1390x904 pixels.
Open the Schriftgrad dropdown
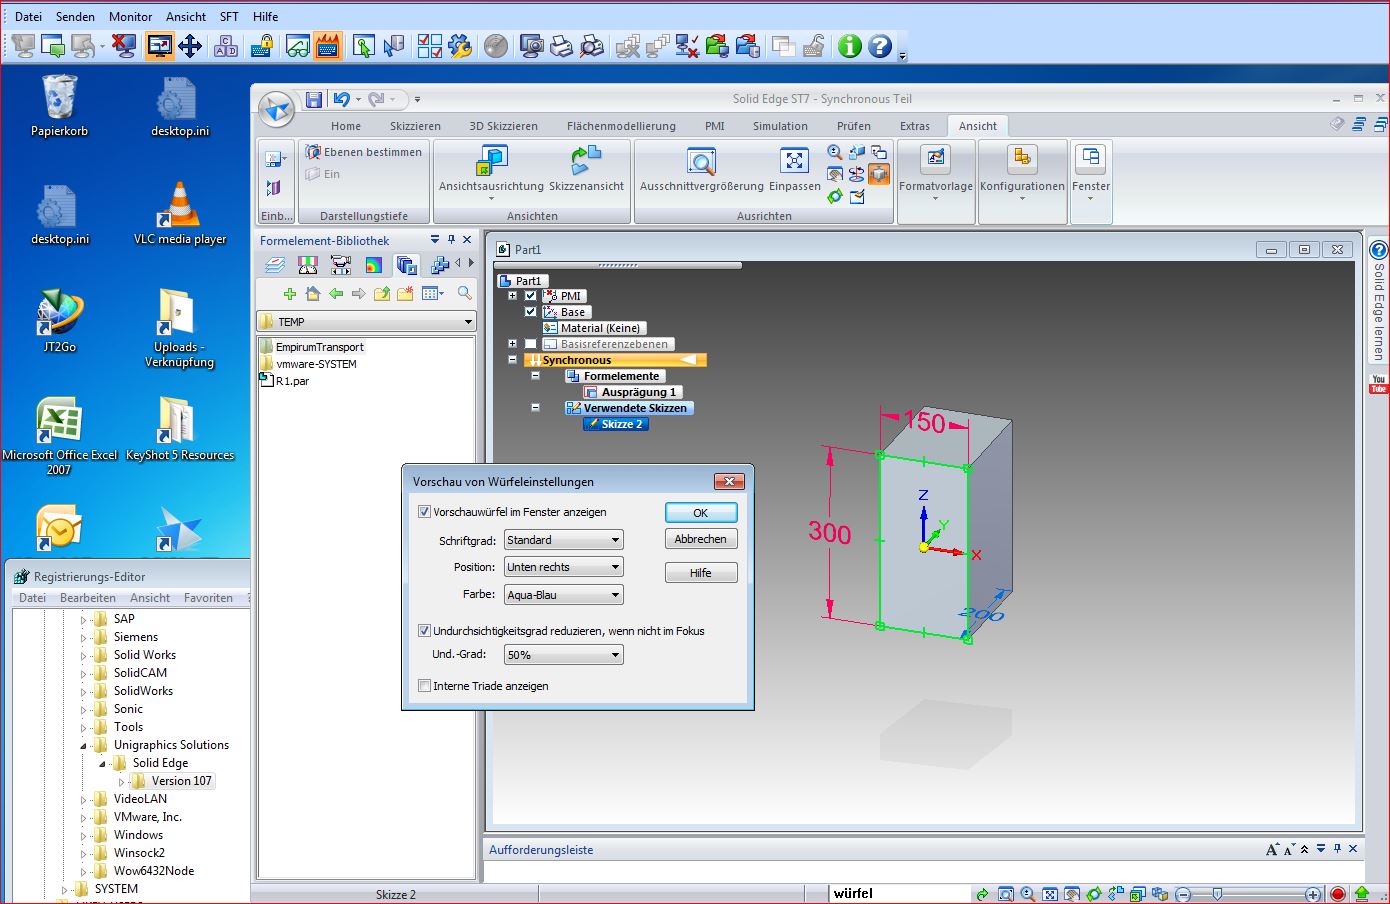point(564,540)
